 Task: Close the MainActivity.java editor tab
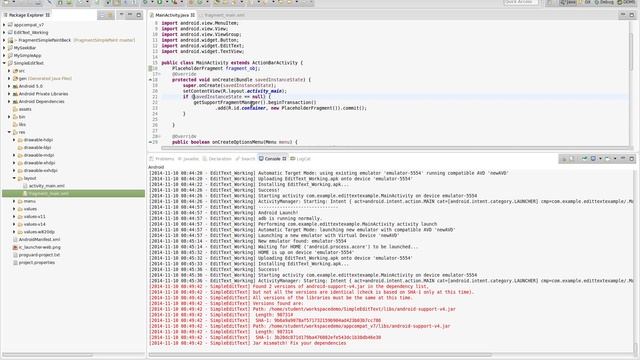(x=193, y=15)
